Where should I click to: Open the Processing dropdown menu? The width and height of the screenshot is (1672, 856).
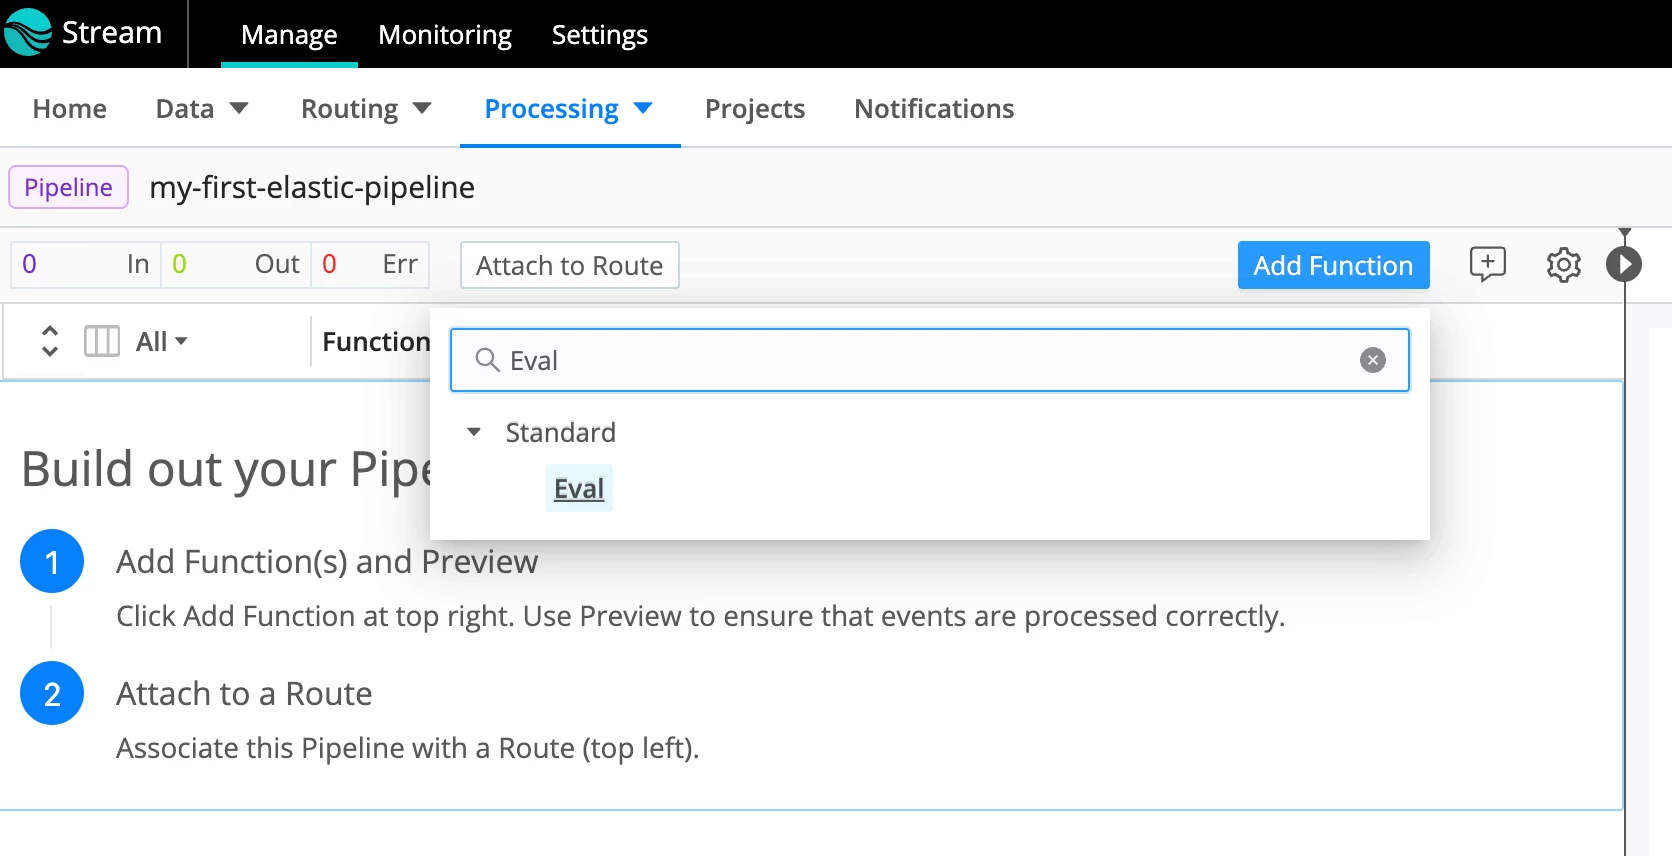click(x=568, y=108)
